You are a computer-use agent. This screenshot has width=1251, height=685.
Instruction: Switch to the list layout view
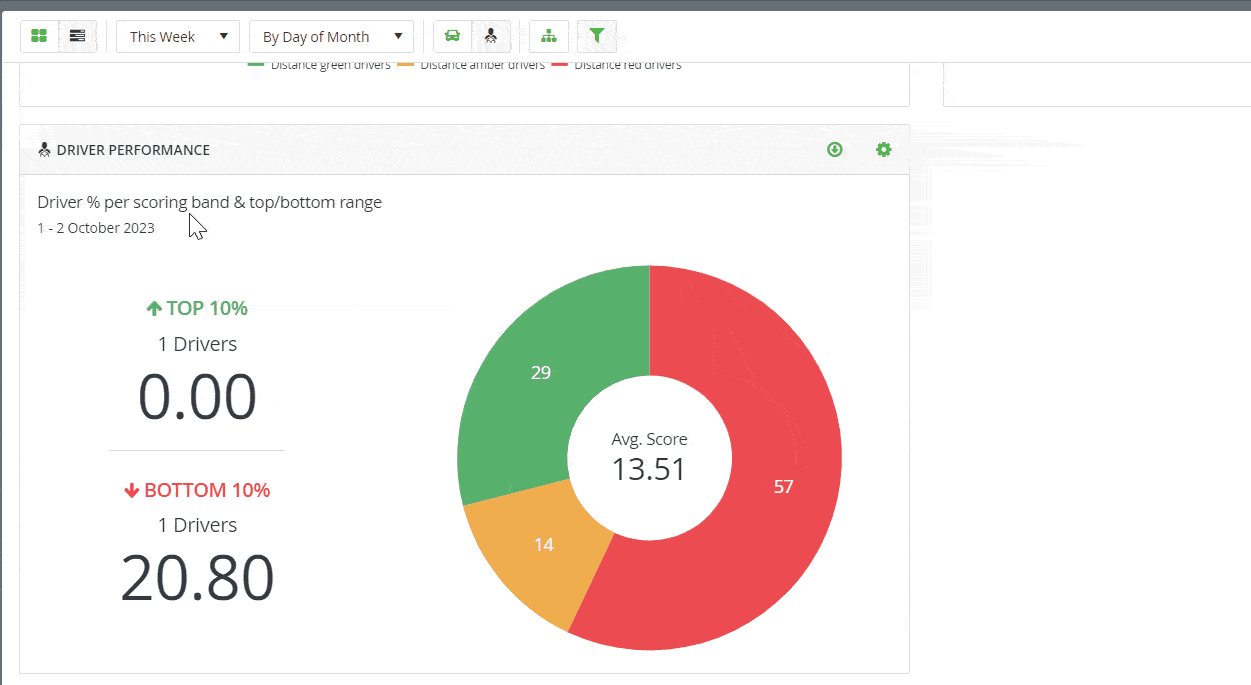78,36
